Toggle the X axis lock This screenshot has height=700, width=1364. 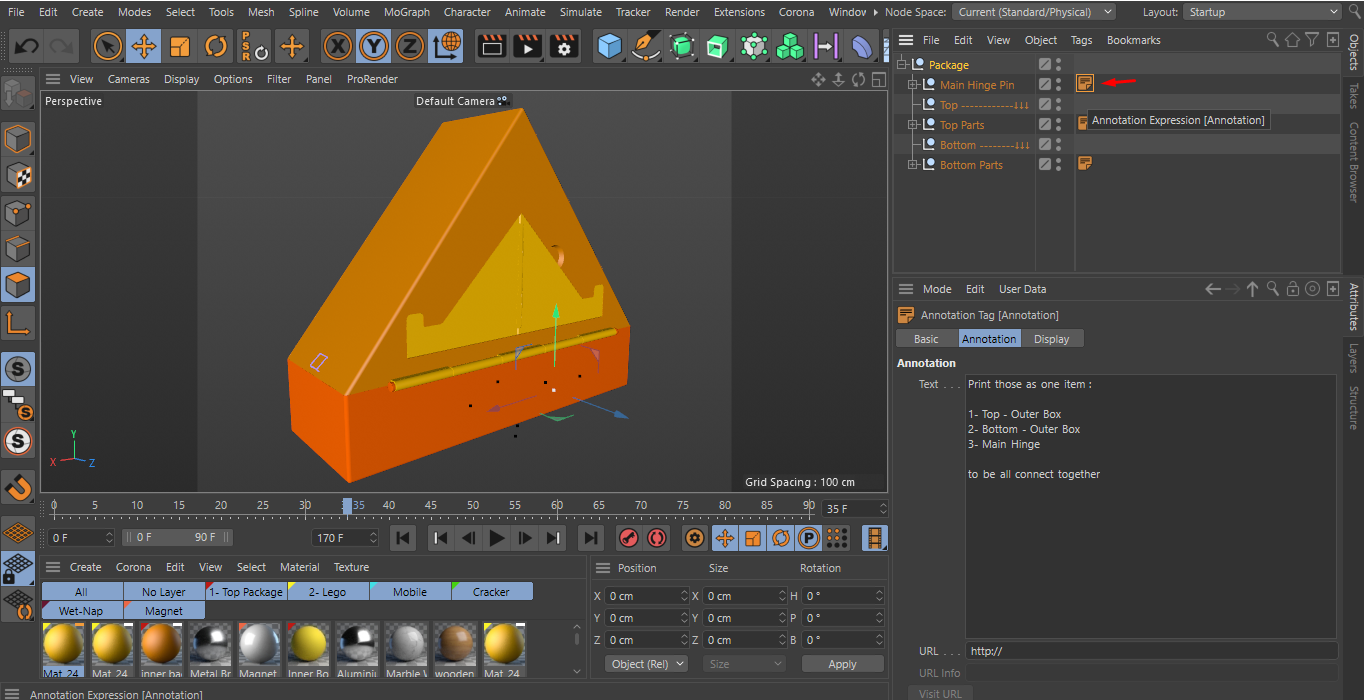pyautogui.click(x=338, y=46)
